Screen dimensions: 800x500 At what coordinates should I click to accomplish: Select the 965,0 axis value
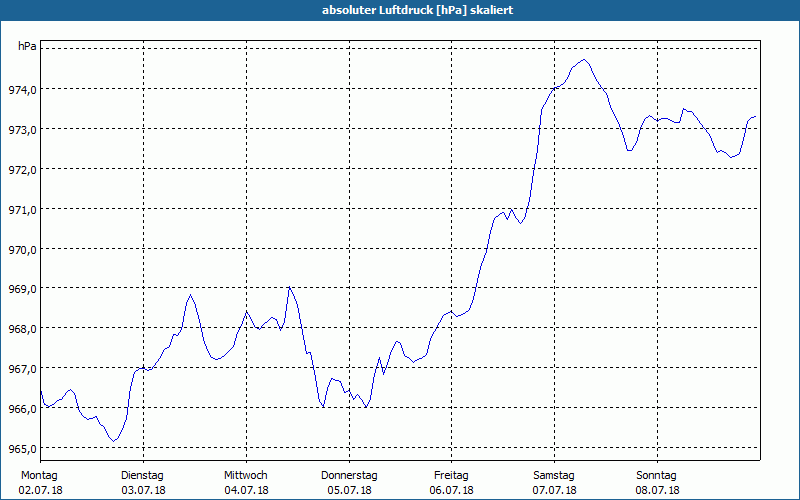click(x=22, y=449)
